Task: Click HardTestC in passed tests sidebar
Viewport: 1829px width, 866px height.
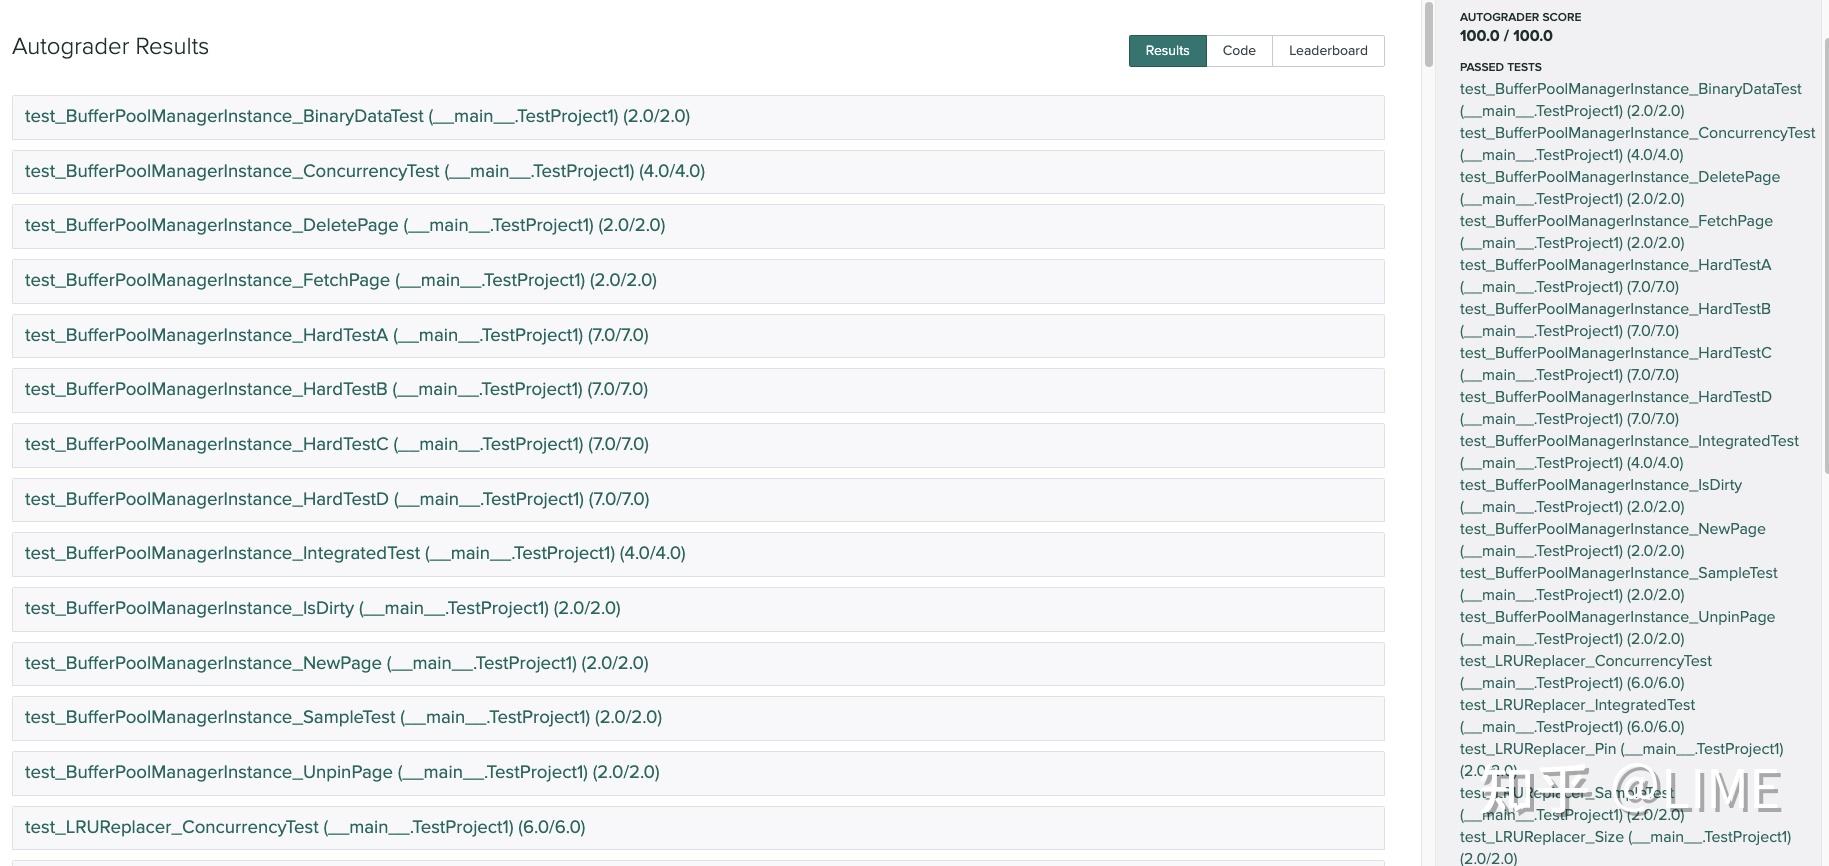Action: tap(1615, 364)
